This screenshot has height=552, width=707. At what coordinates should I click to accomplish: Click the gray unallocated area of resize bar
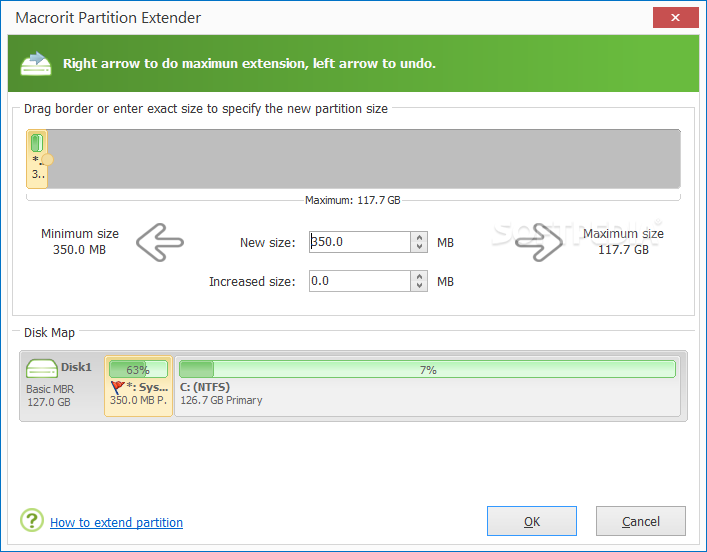click(364, 159)
